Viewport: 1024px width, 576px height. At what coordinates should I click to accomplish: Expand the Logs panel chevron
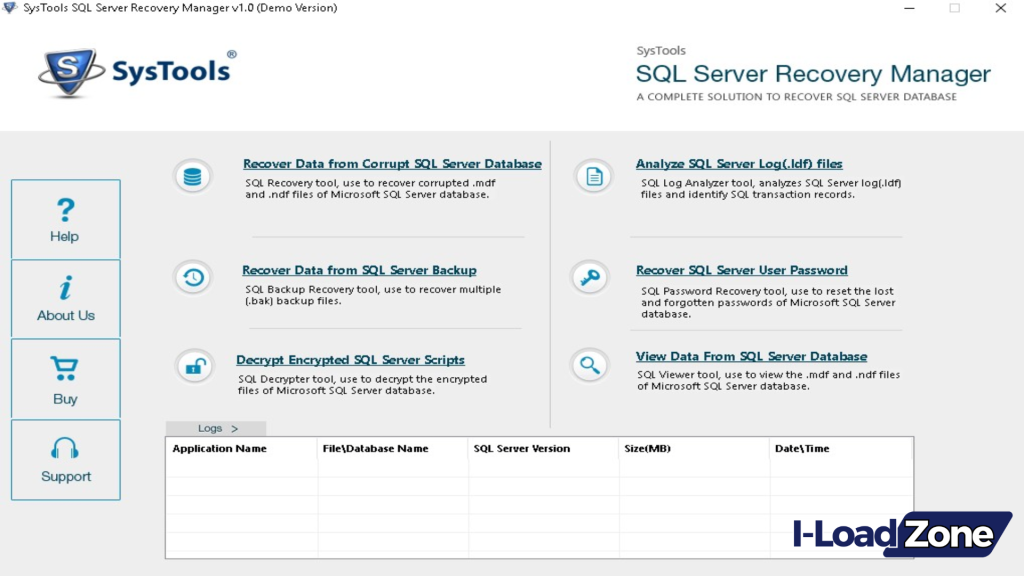coord(235,427)
